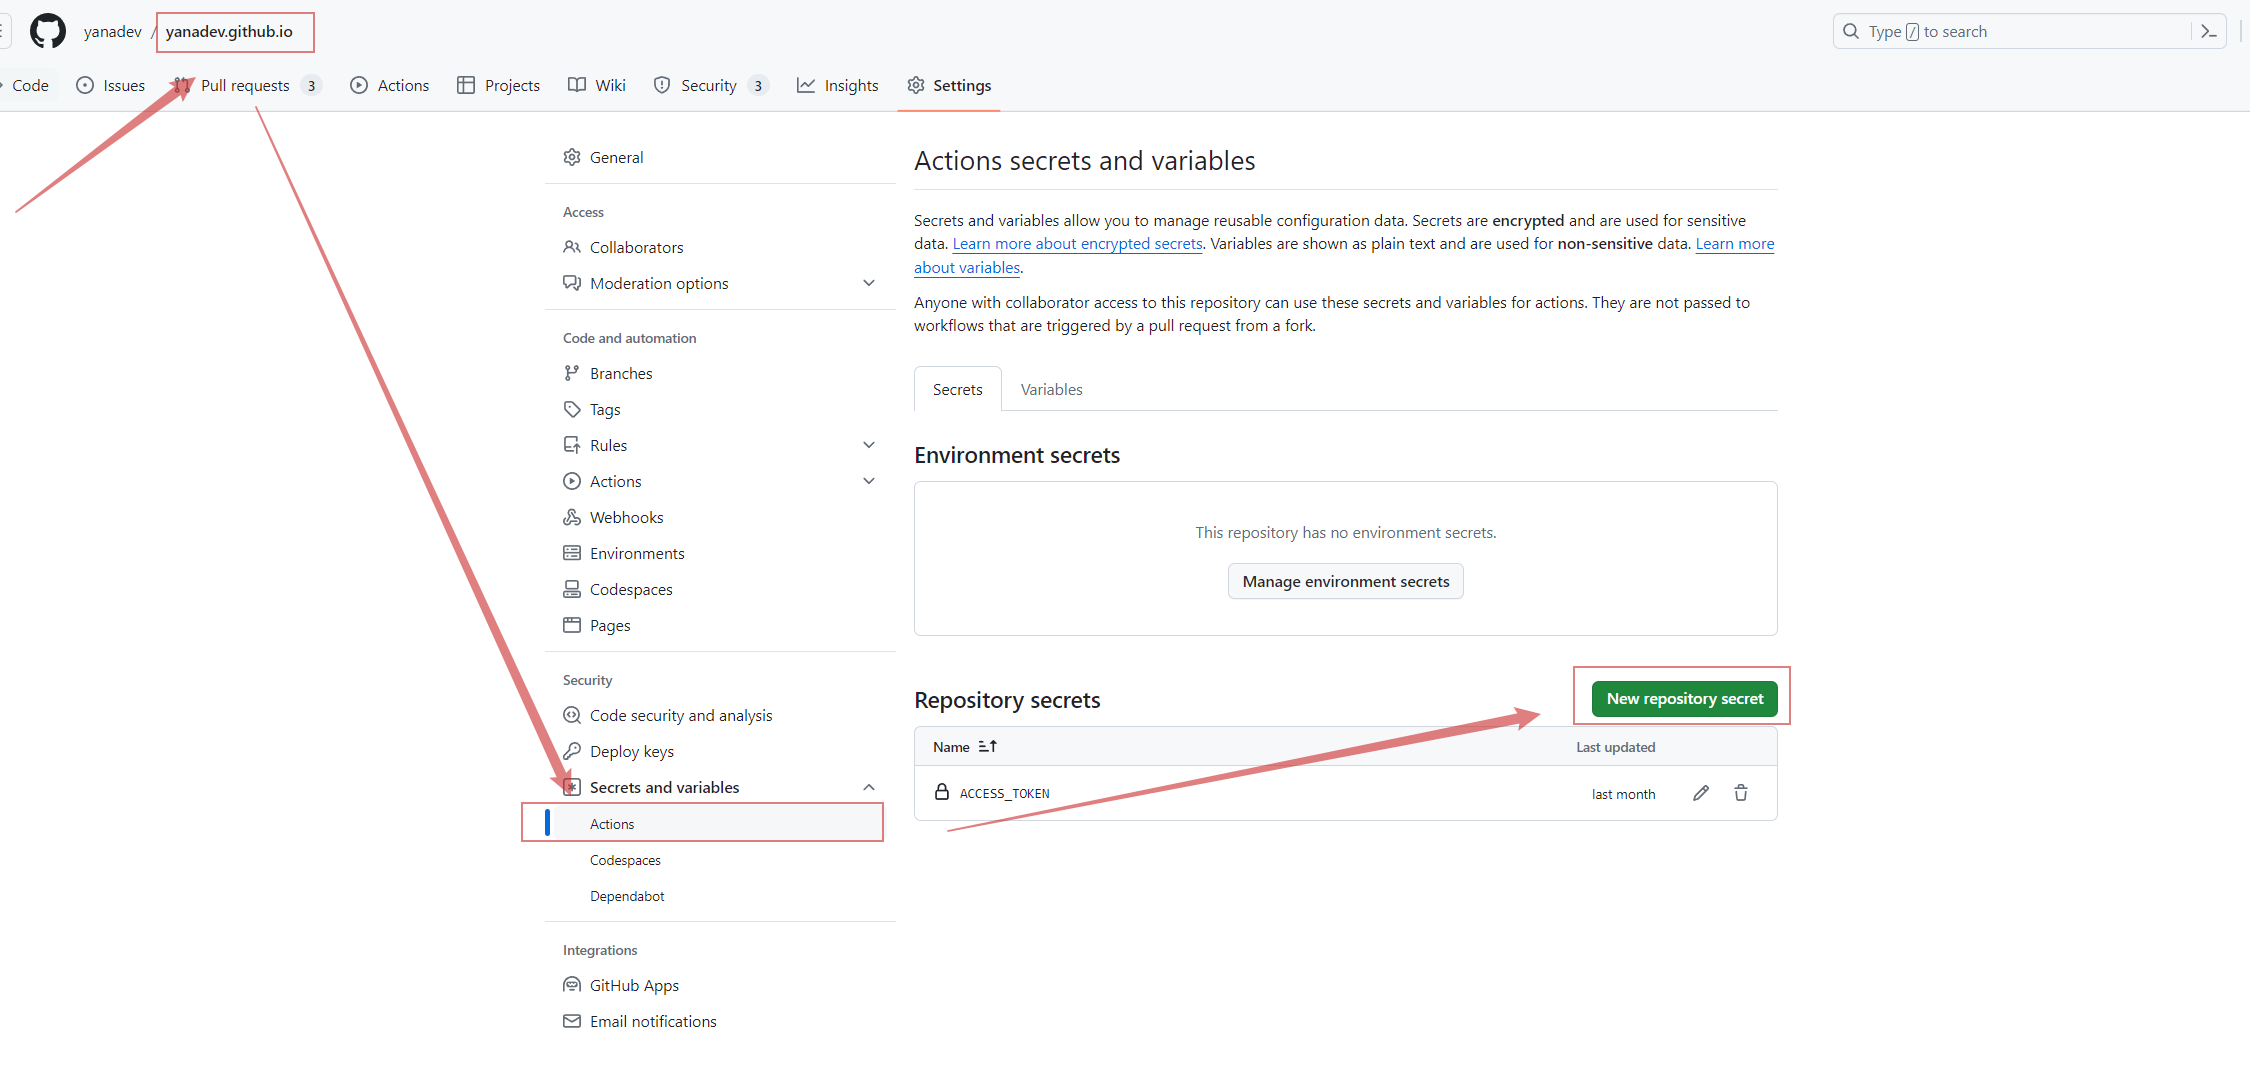
Task: Click the ACCESS_TOKEN secret name
Action: pyautogui.click(x=1004, y=793)
